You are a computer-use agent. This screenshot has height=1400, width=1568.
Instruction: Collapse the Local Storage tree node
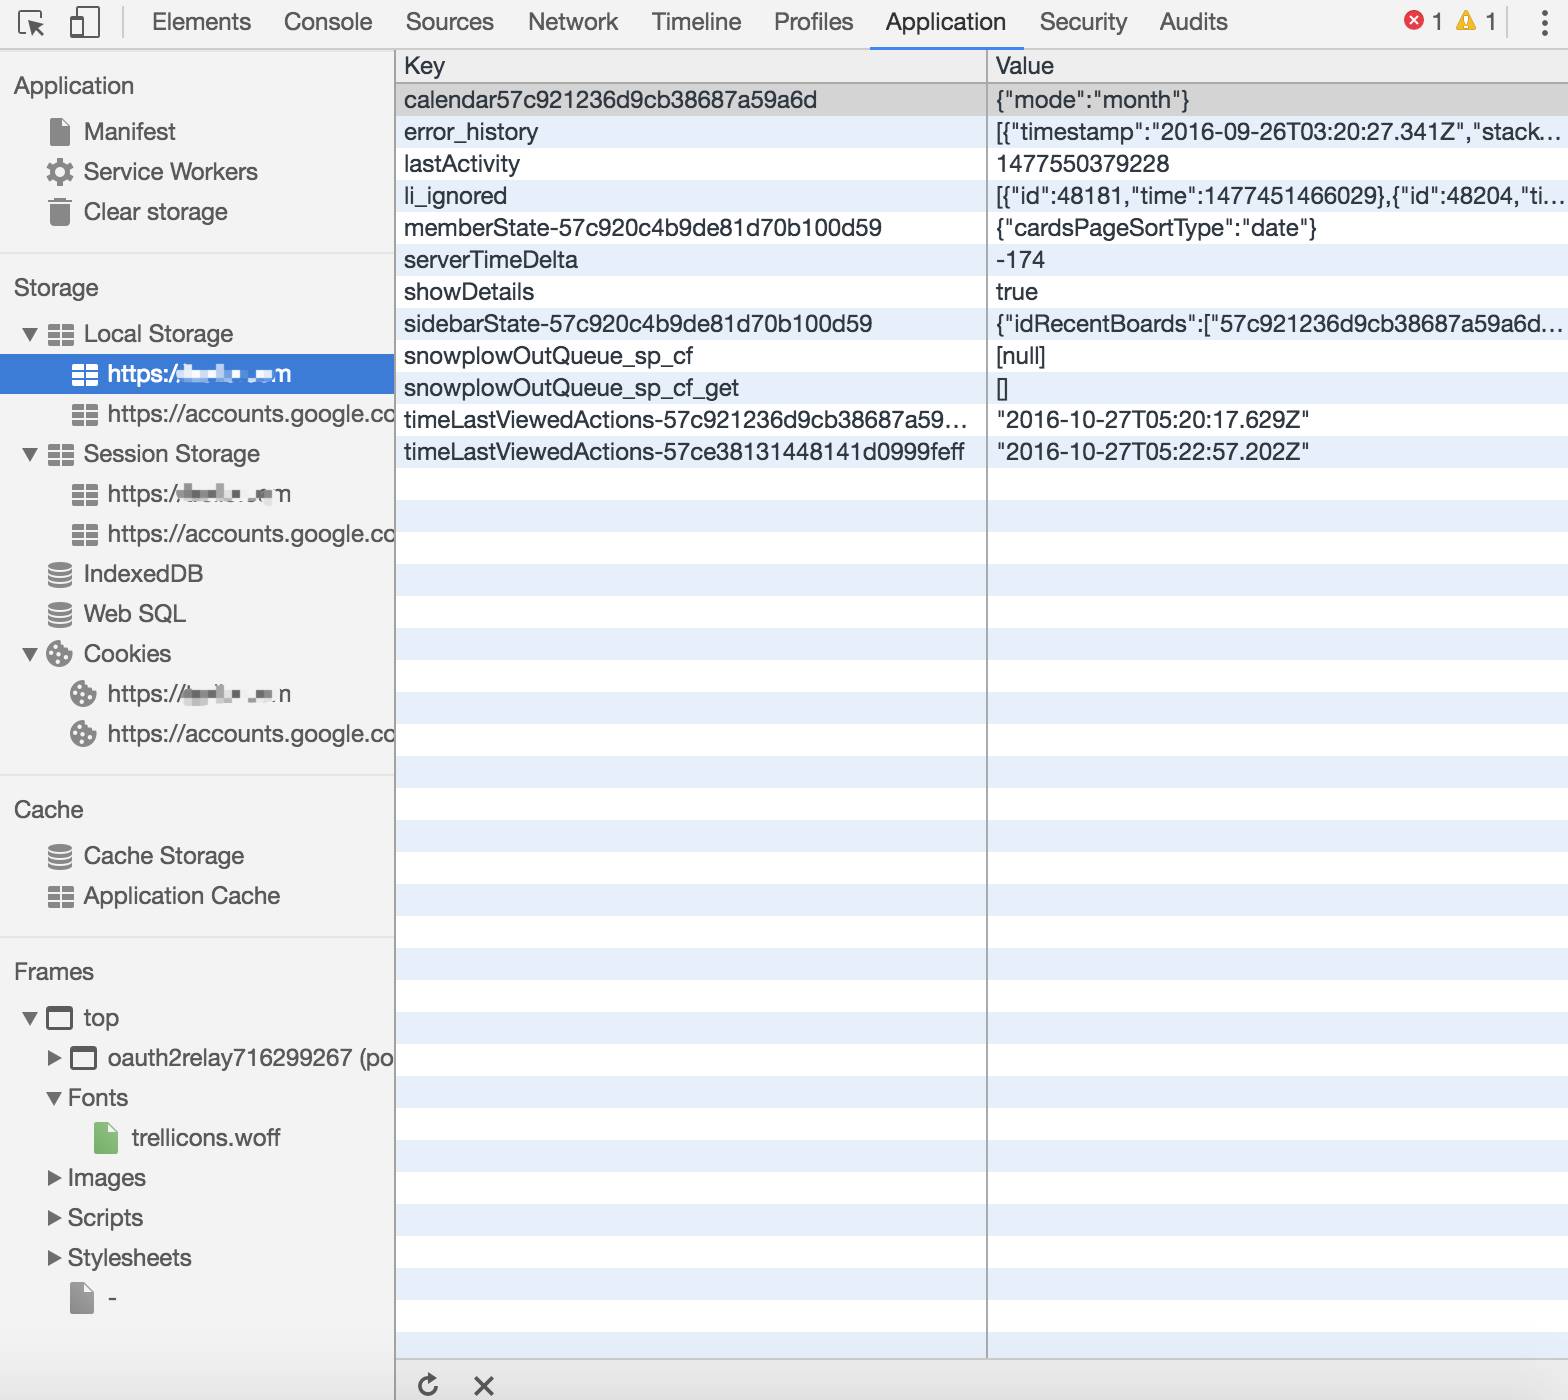coord(30,334)
